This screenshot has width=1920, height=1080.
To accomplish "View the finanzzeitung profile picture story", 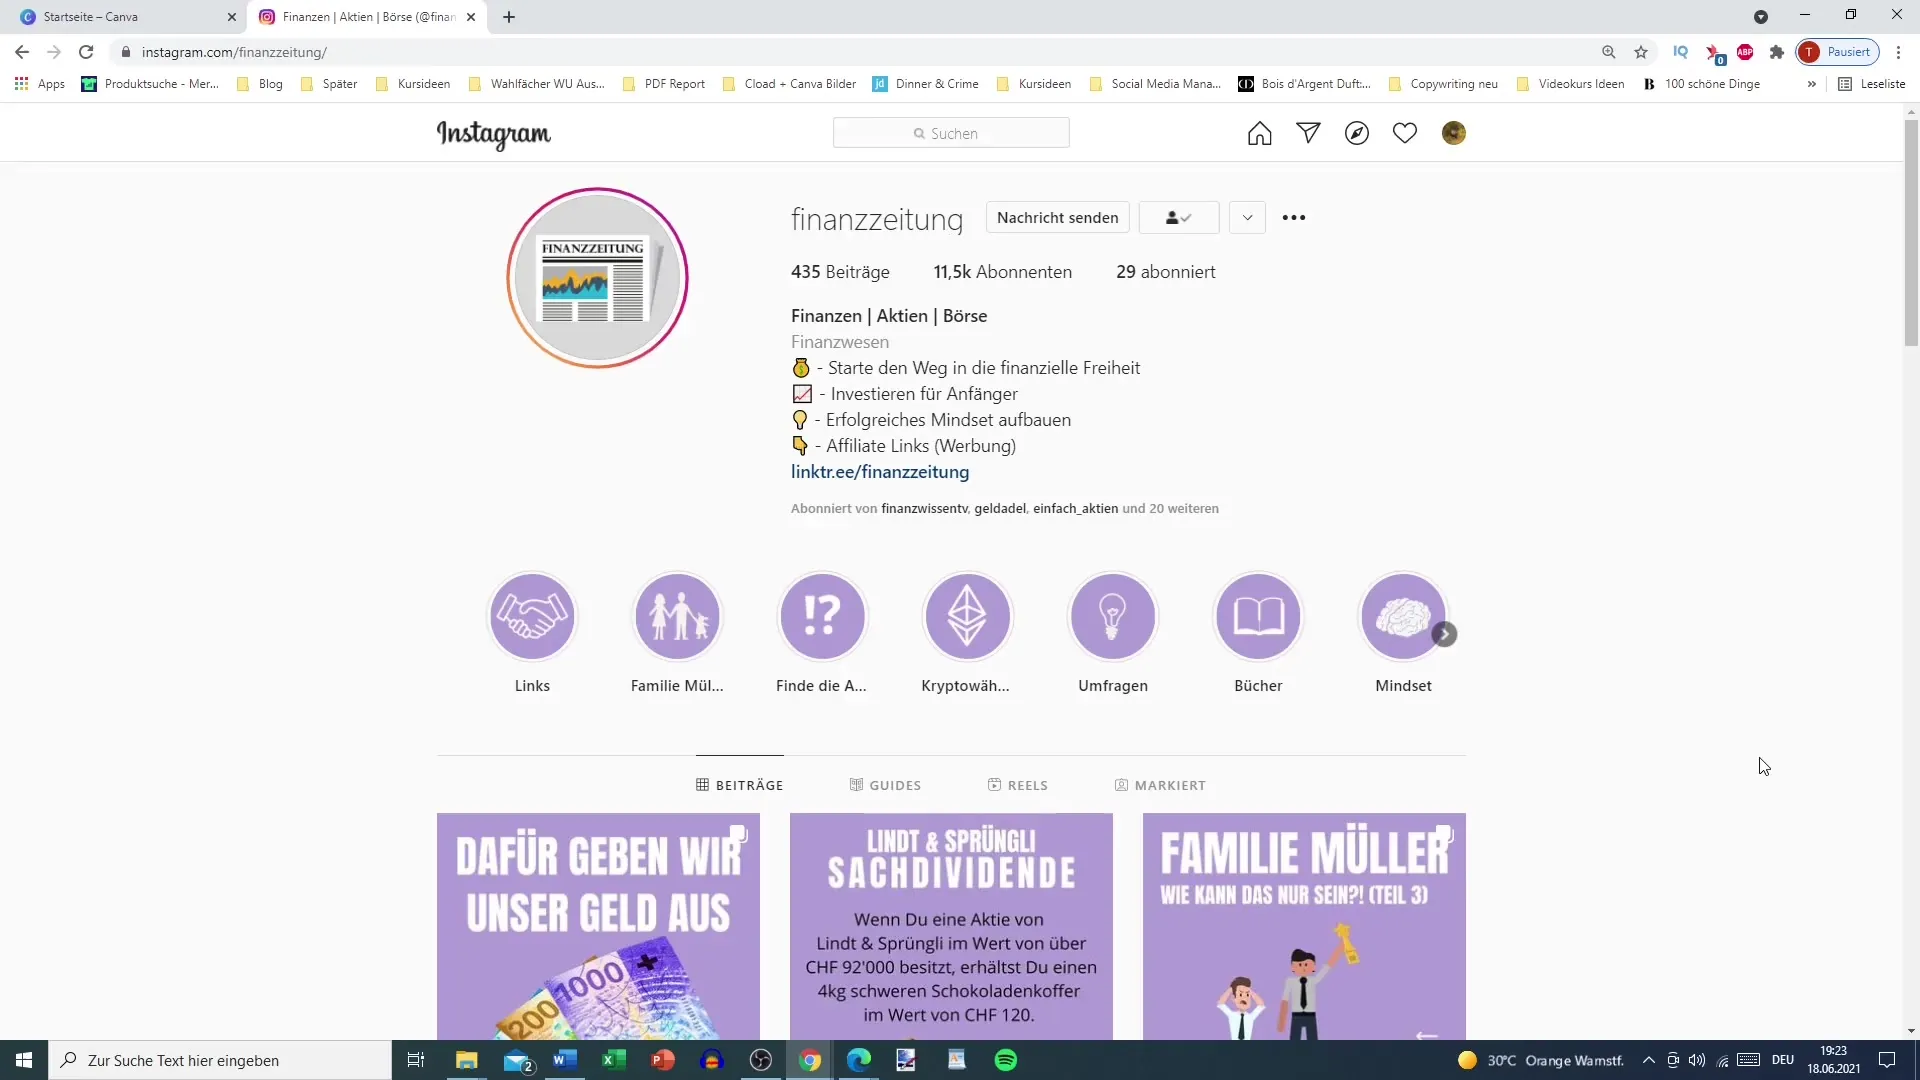I will [x=597, y=278].
